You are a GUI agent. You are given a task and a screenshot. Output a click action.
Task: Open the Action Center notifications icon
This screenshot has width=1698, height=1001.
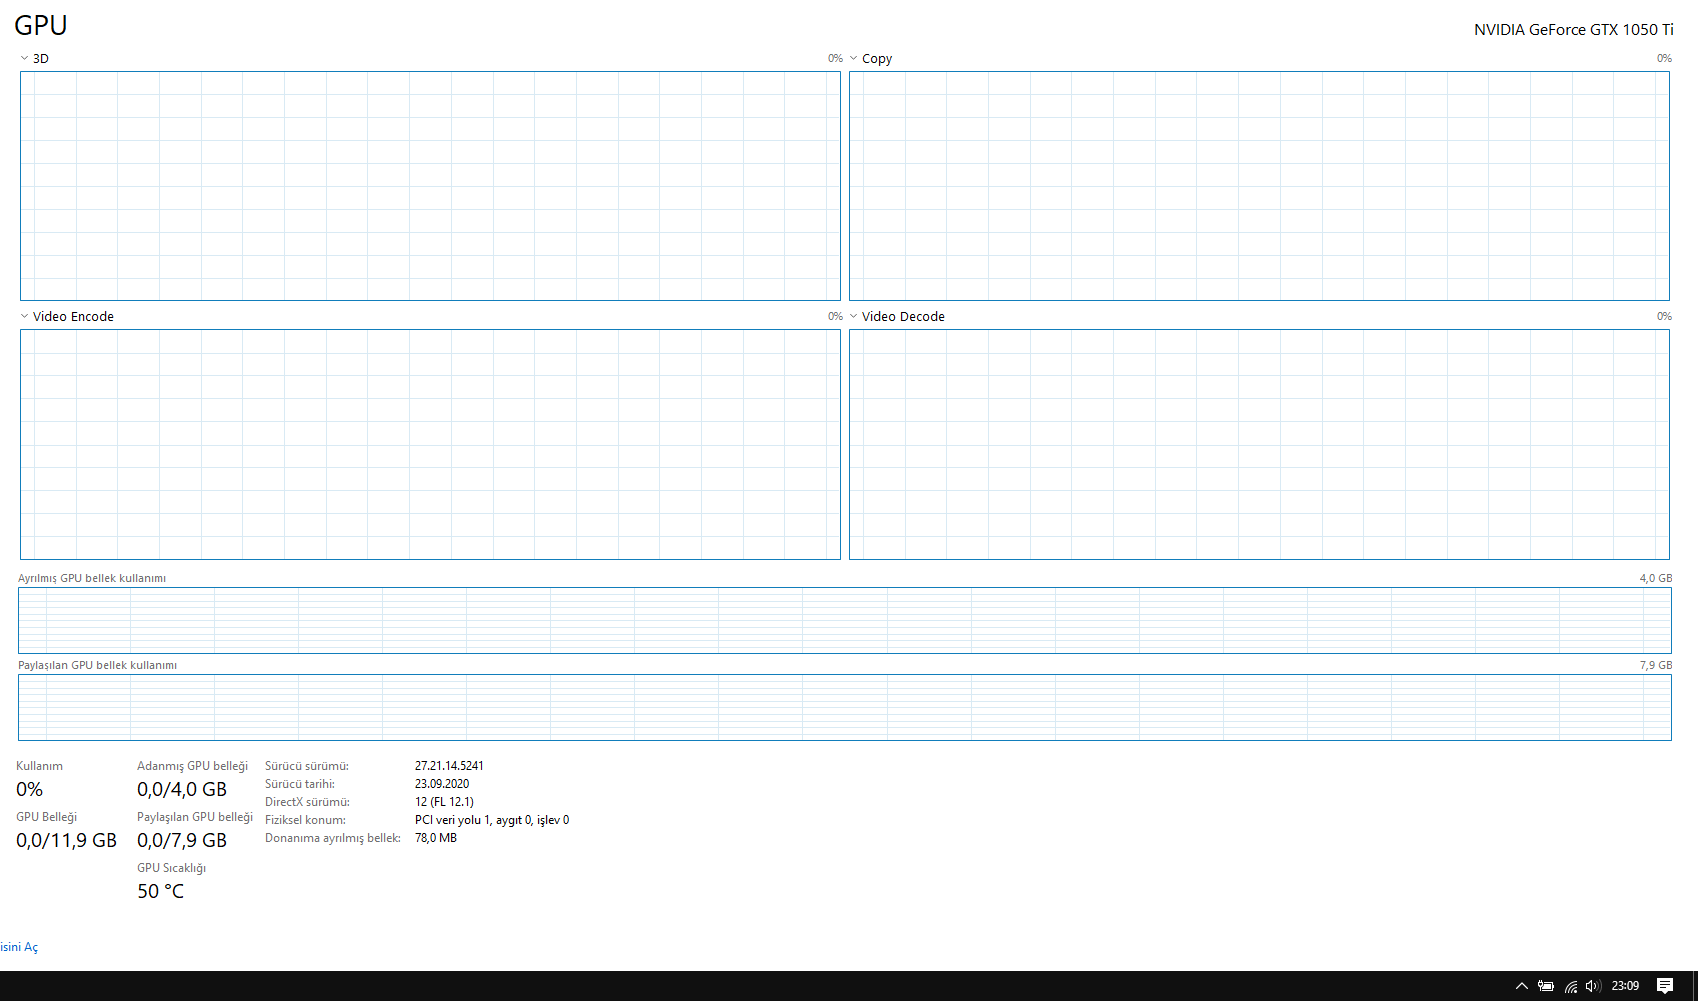click(1665, 986)
